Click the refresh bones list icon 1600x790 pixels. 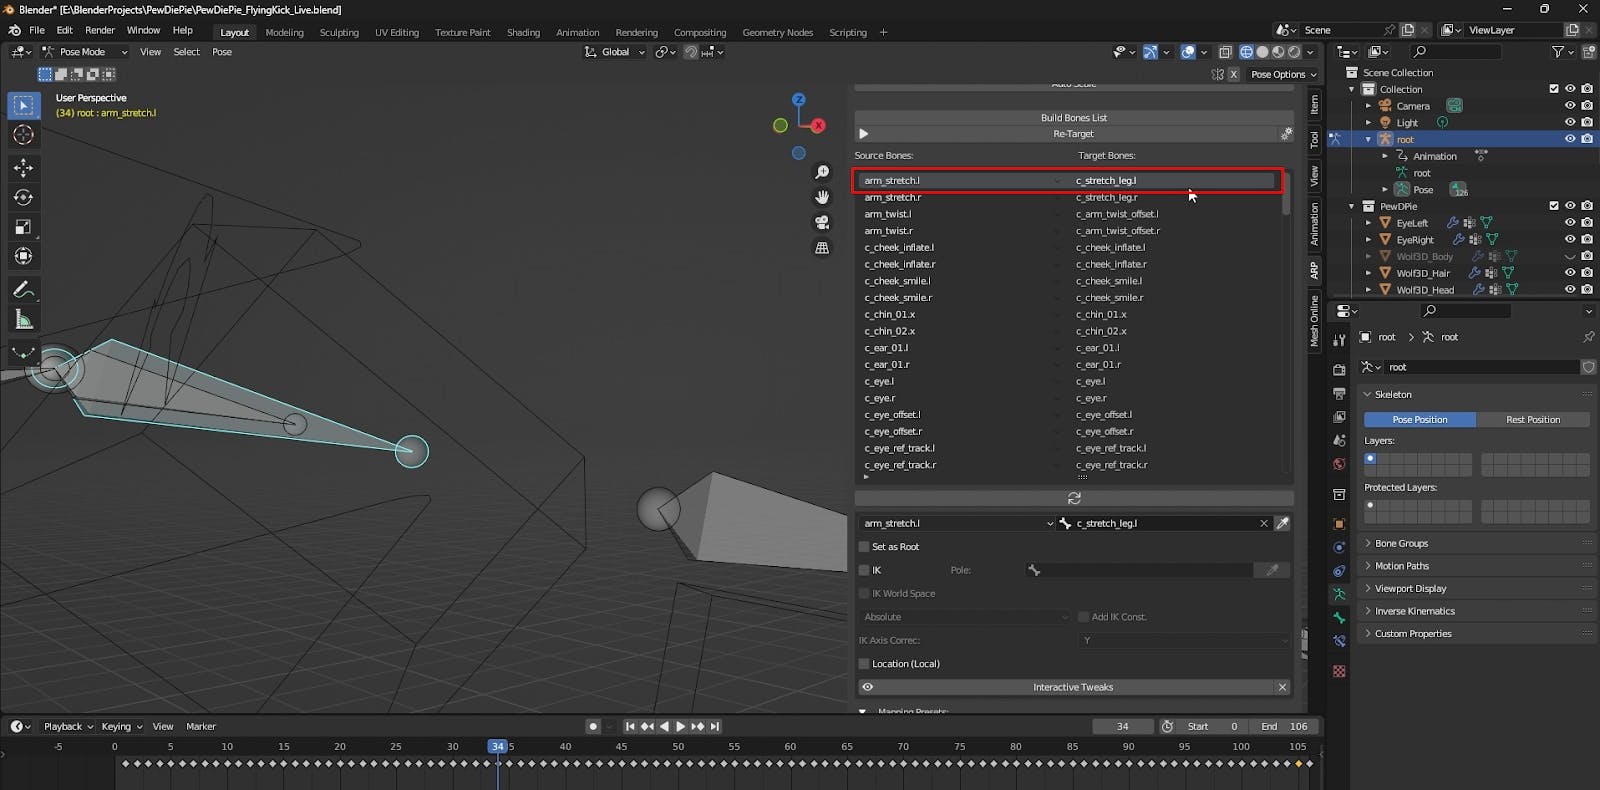(x=1074, y=498)
